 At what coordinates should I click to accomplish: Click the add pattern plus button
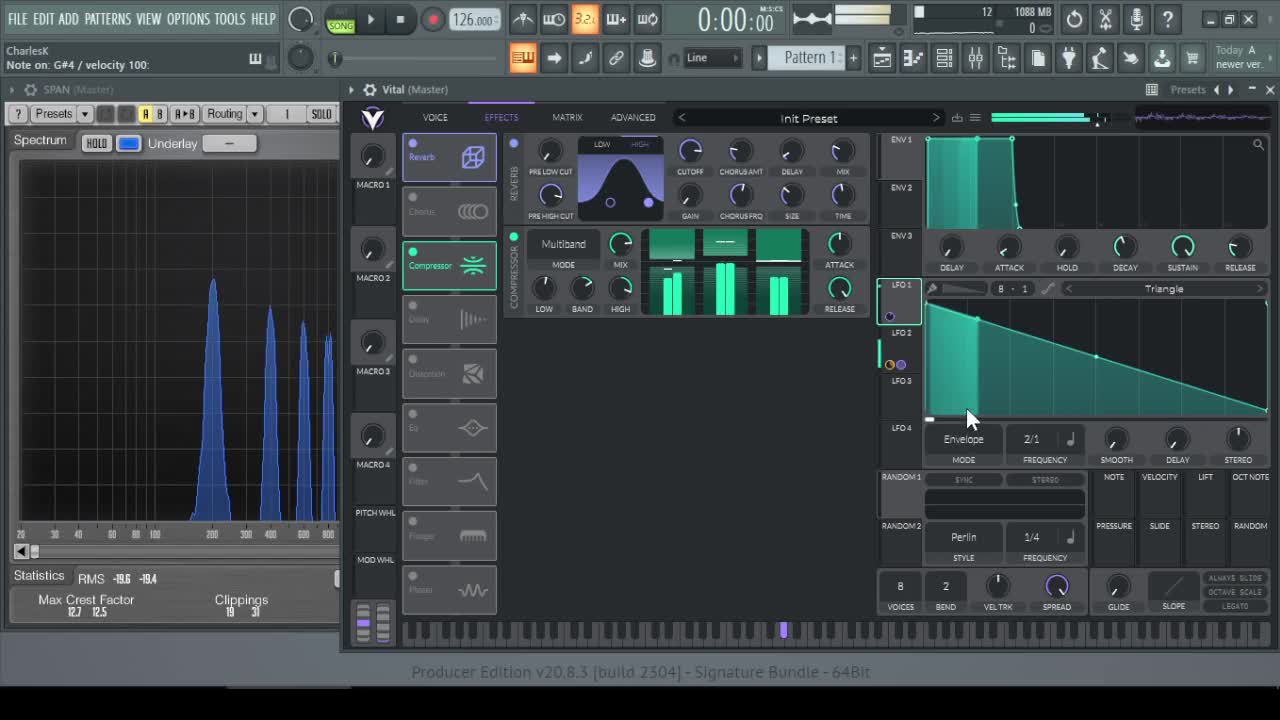click(x=853, y=58)
